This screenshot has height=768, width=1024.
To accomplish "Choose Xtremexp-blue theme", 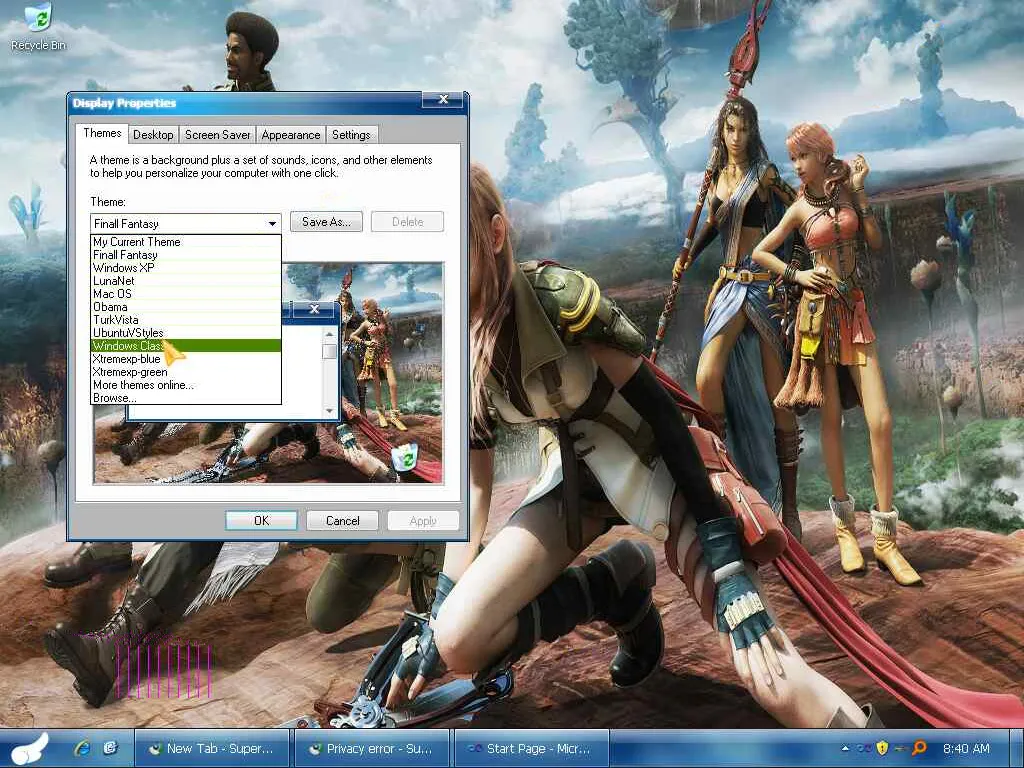I will [185, 359].
